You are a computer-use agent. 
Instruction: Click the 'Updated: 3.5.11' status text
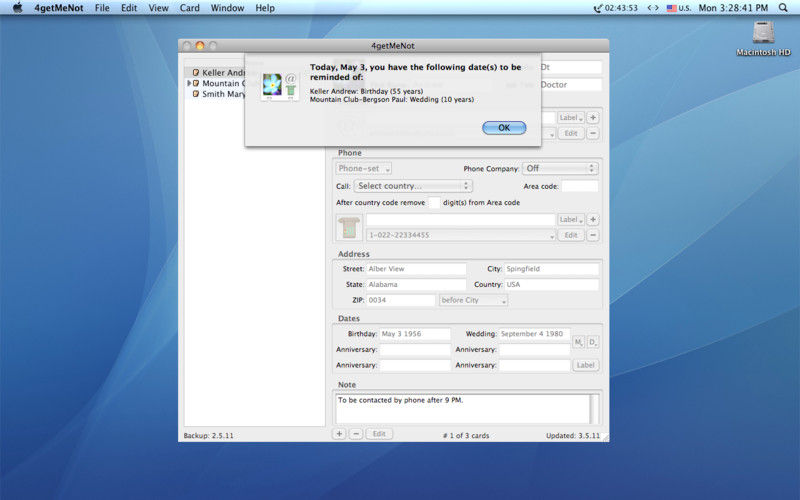tap(573, 436)
